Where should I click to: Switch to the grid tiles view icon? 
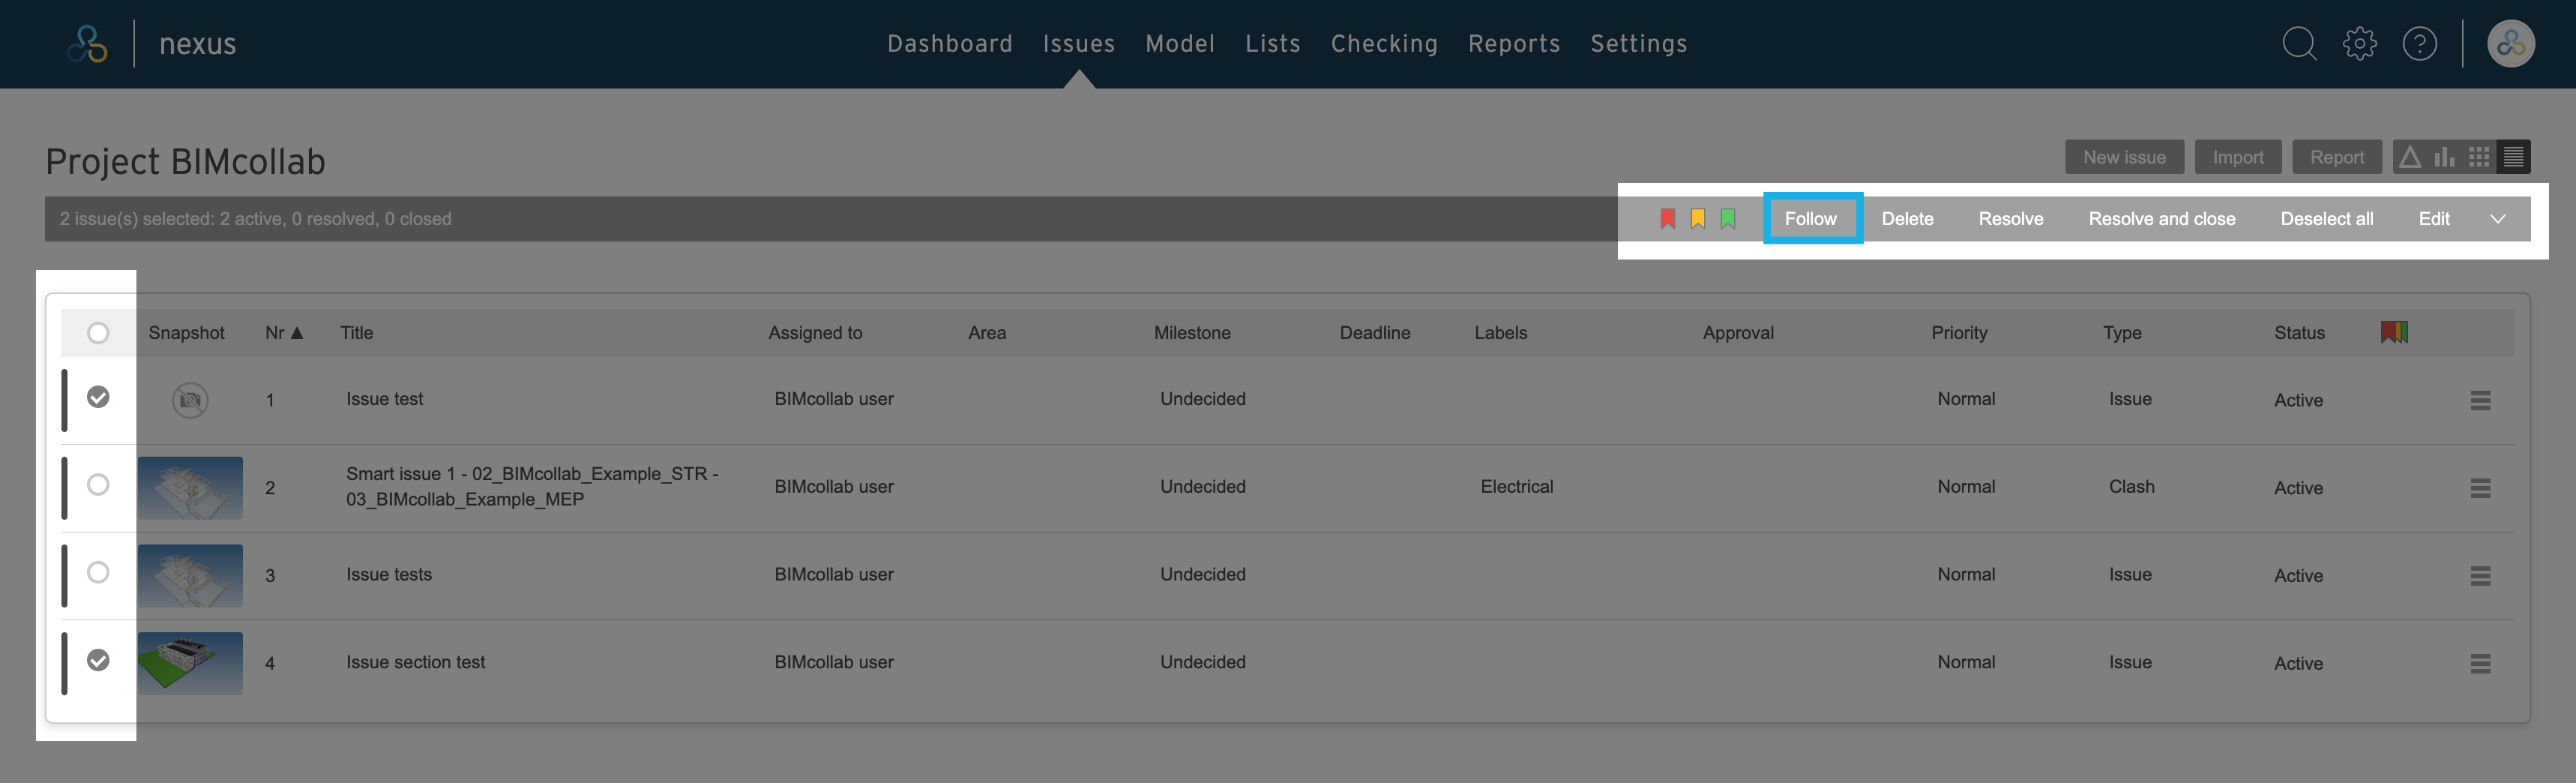coord(2479,157)
